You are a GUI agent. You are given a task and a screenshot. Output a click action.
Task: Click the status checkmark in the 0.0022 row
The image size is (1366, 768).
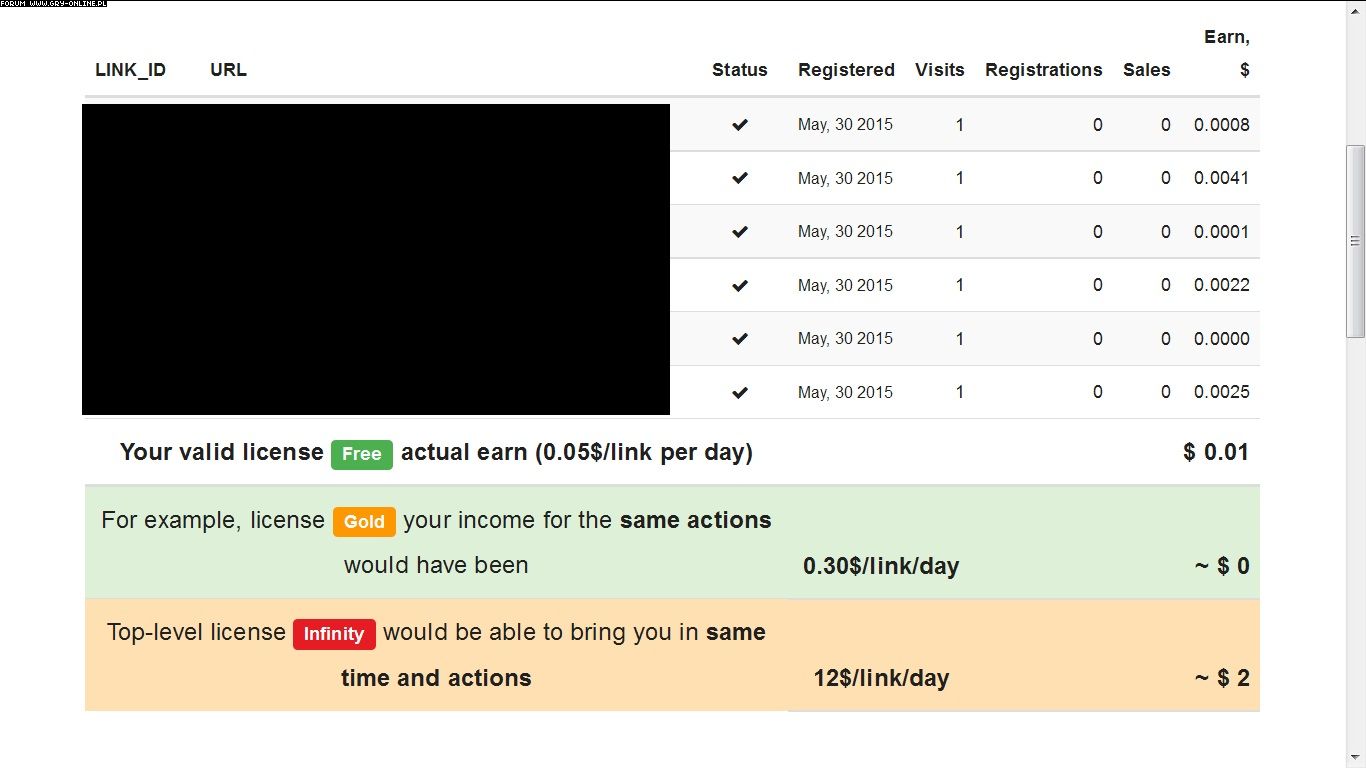[x=740, y=285]
